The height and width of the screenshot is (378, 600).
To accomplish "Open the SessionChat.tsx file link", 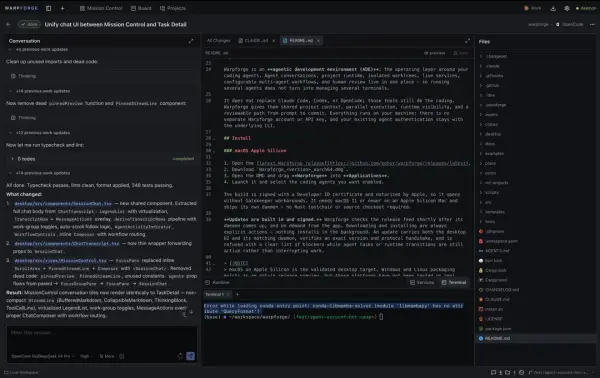I will (63, 204).
